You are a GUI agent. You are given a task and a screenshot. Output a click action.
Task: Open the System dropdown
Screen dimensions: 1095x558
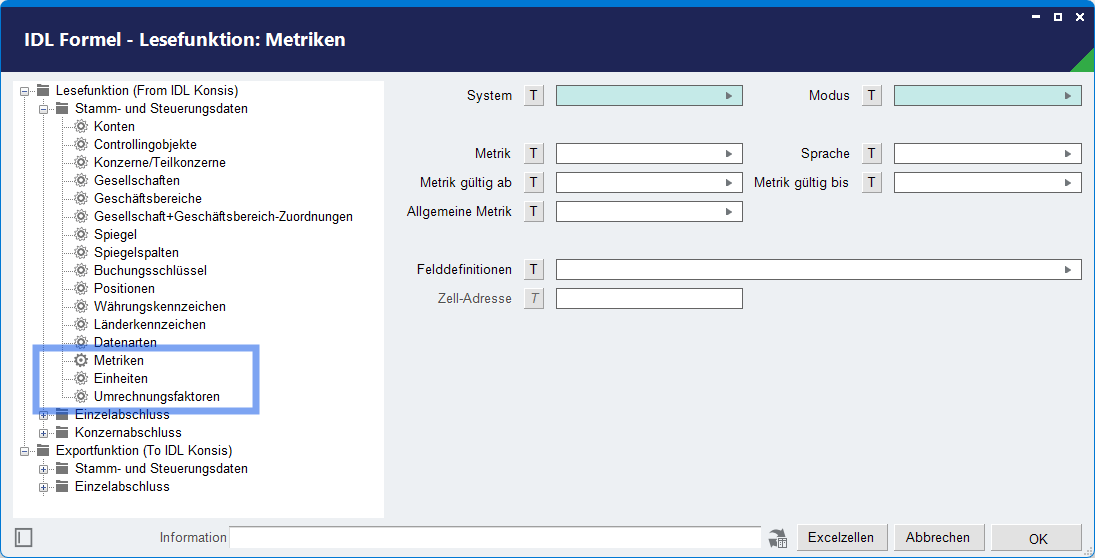pos(728,96)
